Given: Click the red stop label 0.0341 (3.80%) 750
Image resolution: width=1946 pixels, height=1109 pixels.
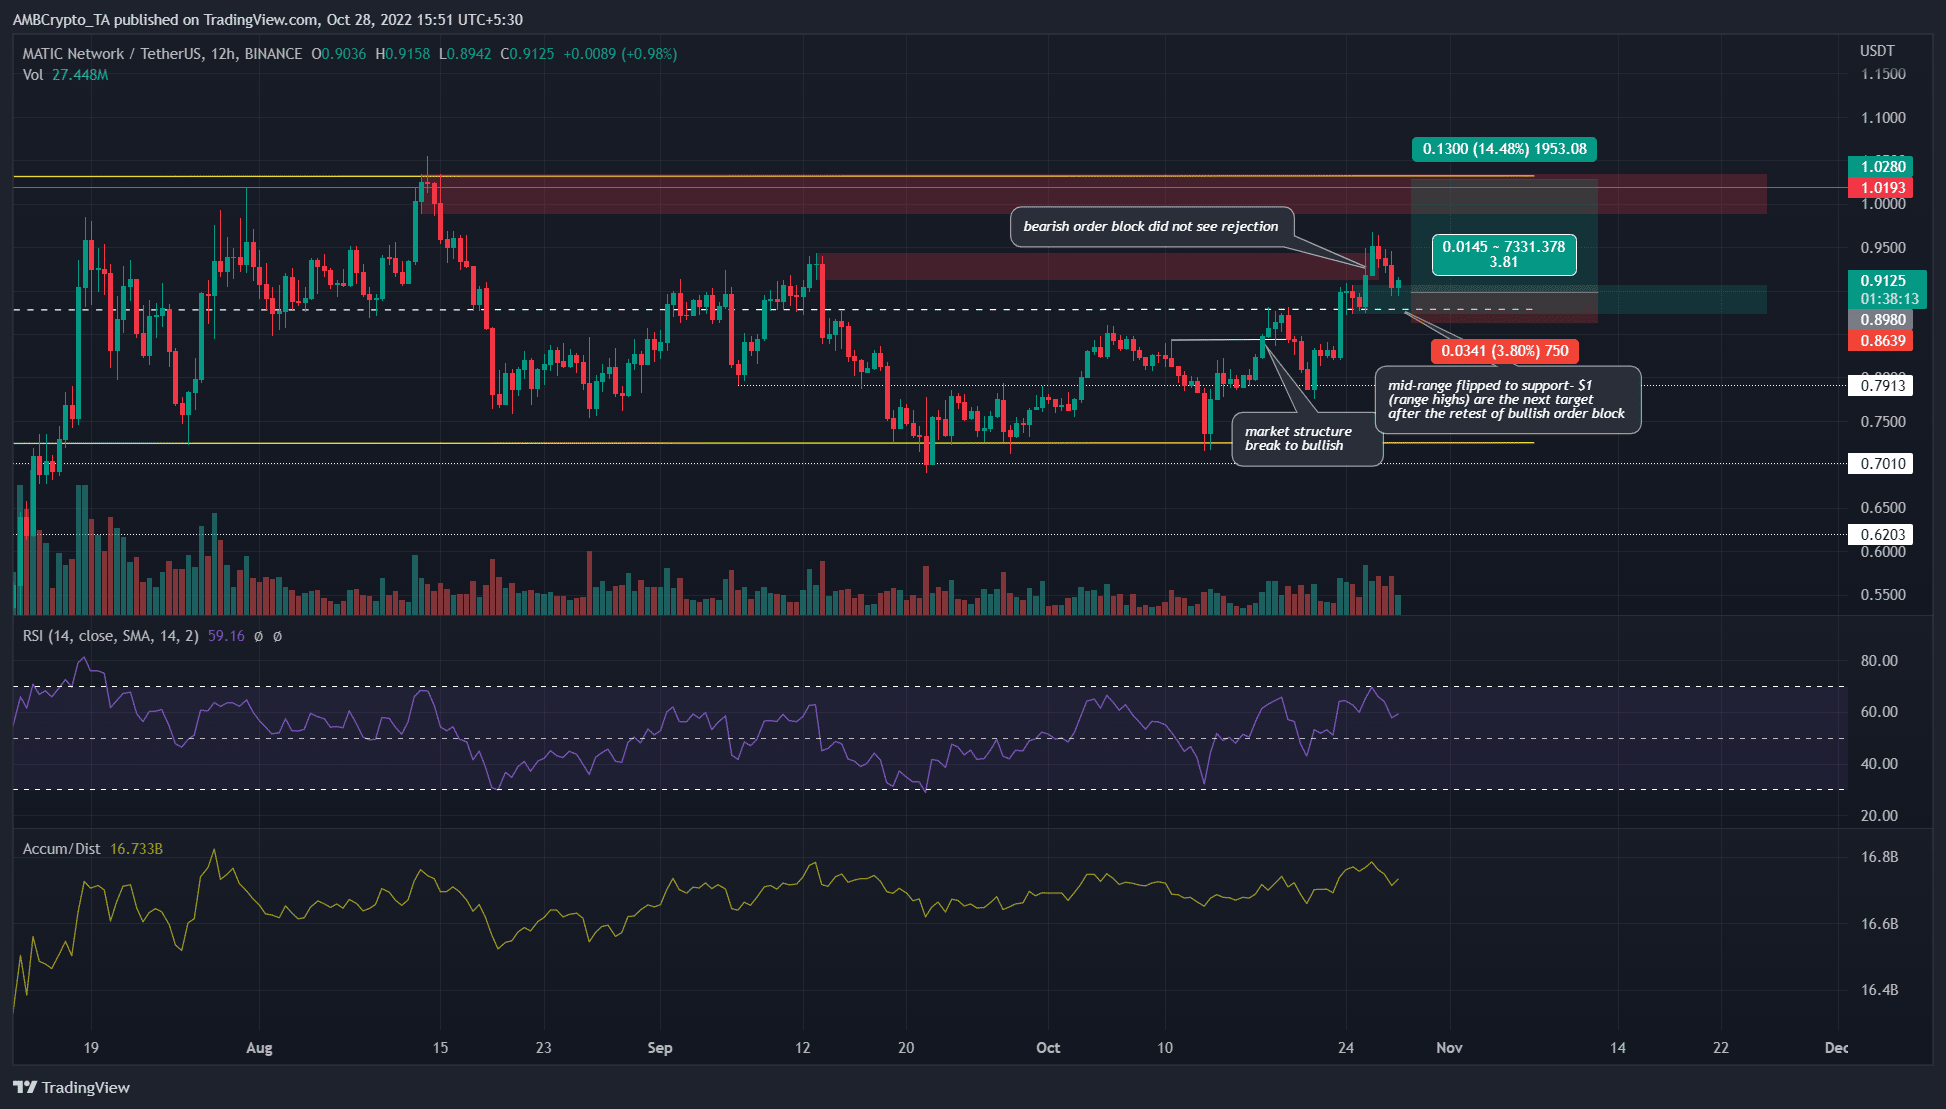Looking at the screenshot, I should point(1504,351).
